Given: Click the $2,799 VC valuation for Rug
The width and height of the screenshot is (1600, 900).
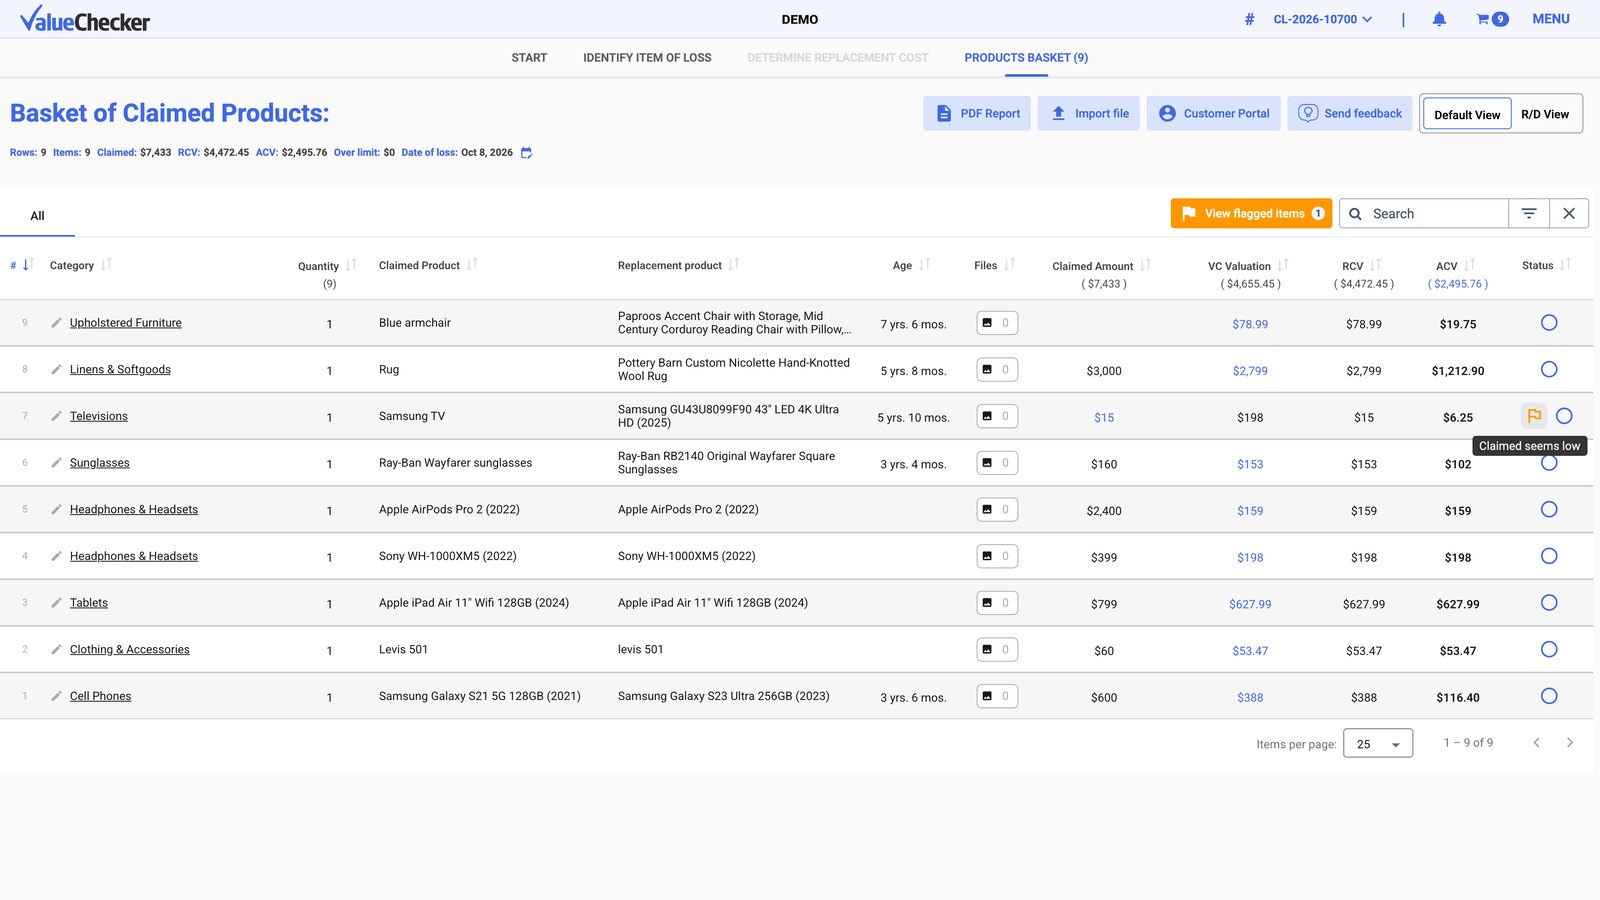Looking at the screenshot, I should coord(1250,371).
